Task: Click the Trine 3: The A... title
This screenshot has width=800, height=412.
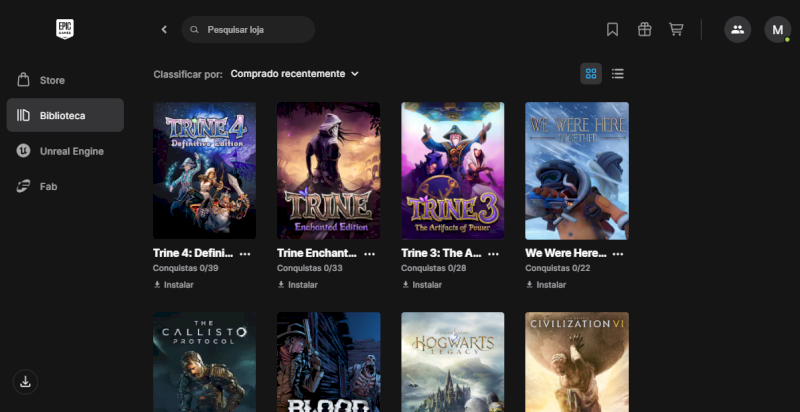Action: (x=441, y=253)
